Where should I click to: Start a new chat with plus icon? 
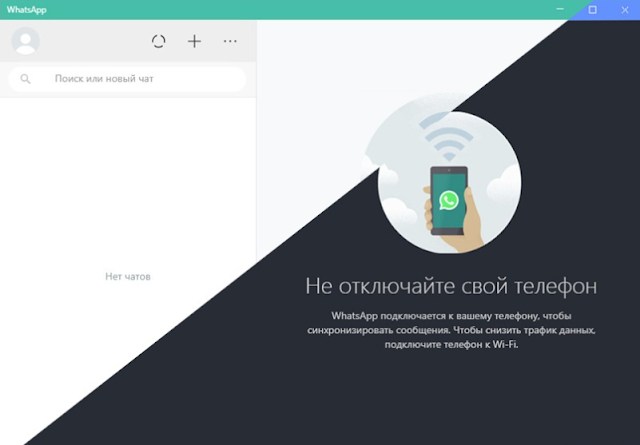[194, 41]
